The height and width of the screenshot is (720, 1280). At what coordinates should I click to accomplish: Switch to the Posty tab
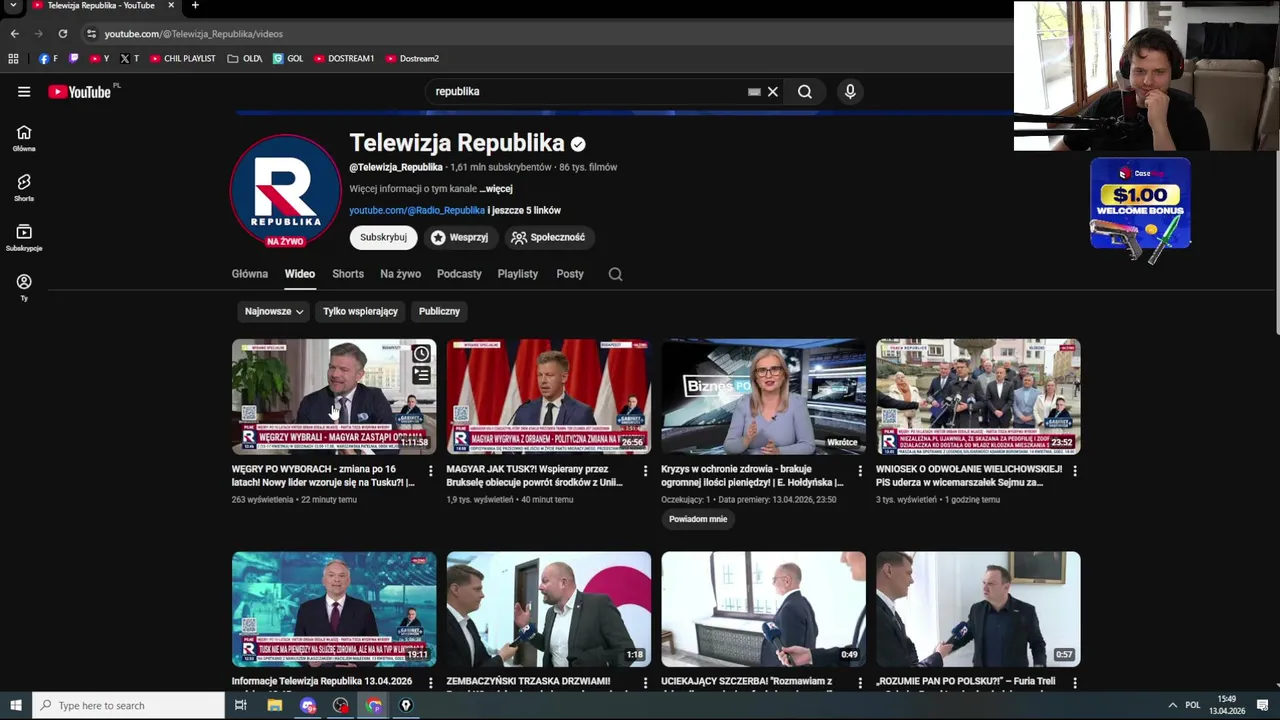pyautogui.click(x=570, y=274)
